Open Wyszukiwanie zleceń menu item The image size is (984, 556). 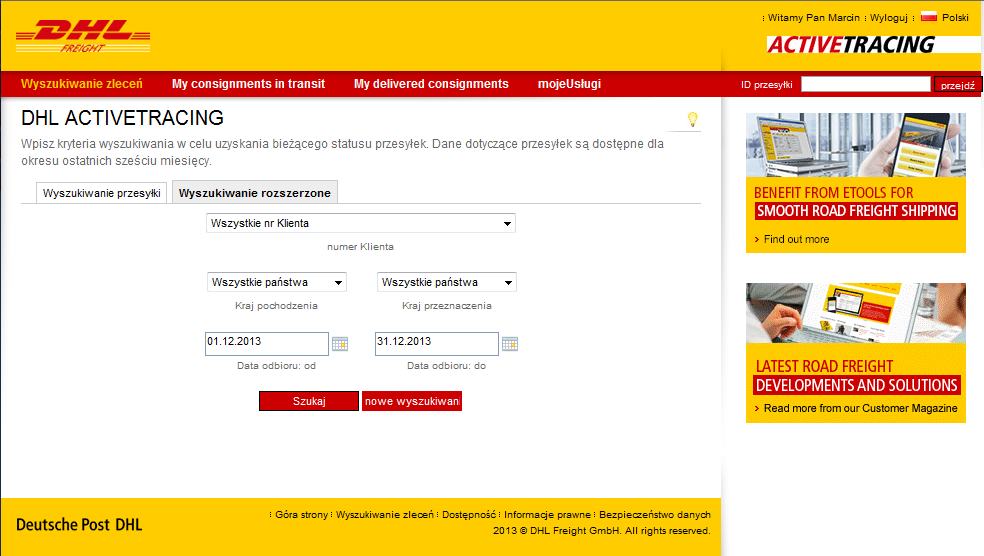(82, 84)
